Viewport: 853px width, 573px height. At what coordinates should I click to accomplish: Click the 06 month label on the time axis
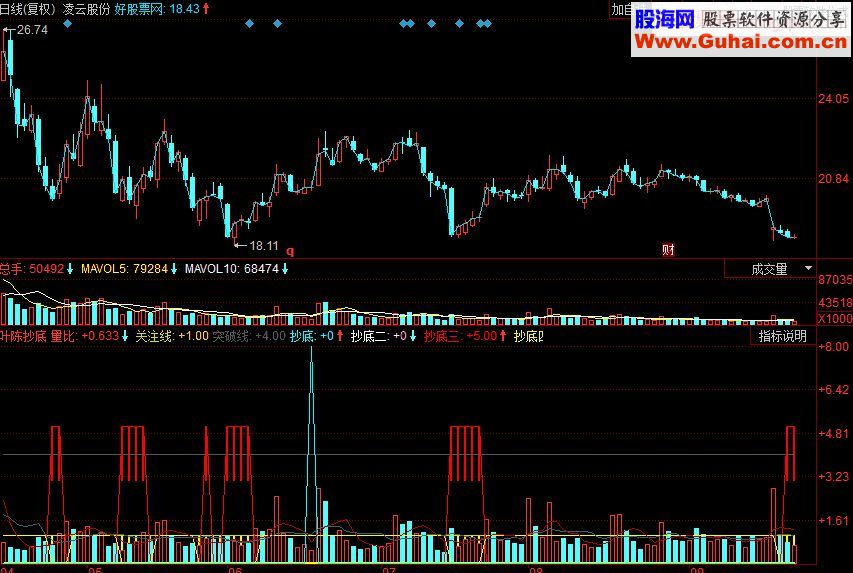click(235, 569)
